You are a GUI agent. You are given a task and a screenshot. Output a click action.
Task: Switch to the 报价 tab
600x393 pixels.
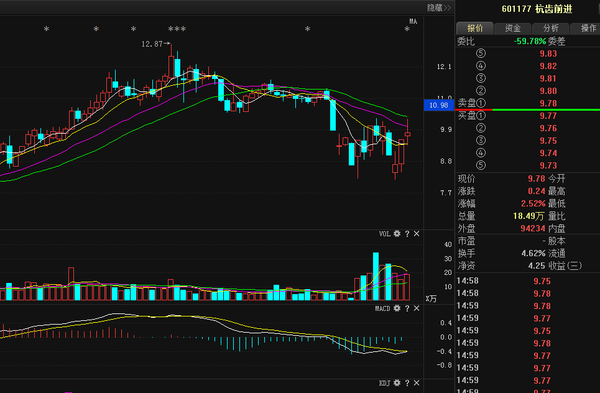pos(475,28)
